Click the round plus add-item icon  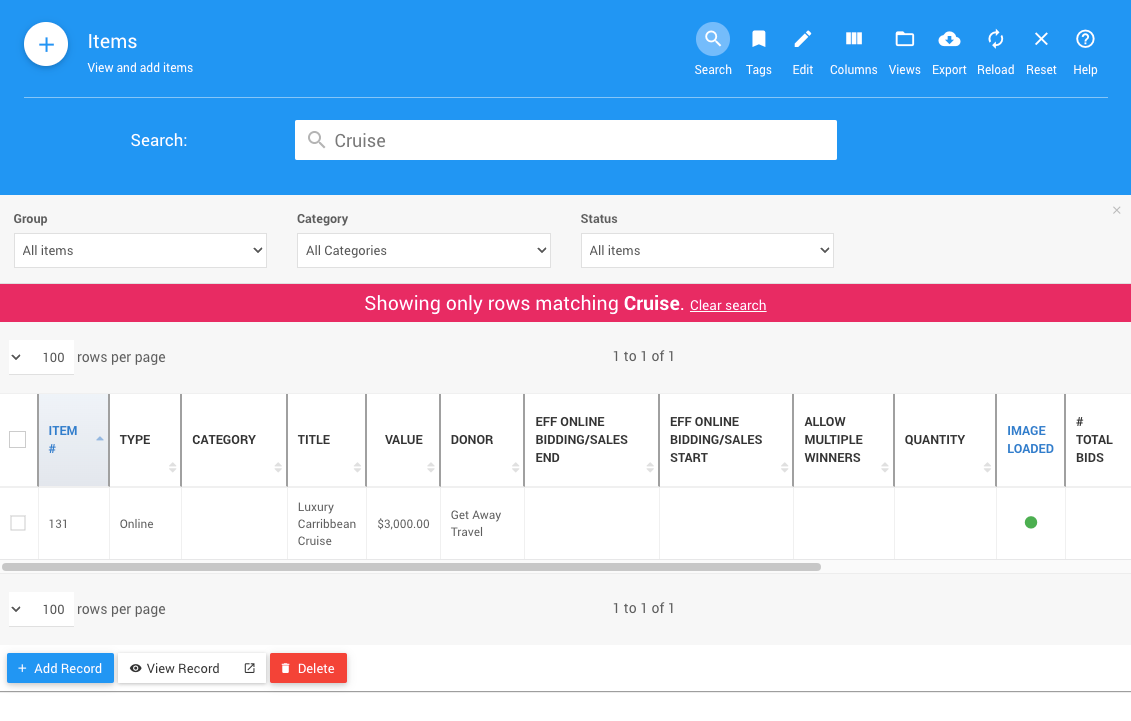(x=46, y=45)
